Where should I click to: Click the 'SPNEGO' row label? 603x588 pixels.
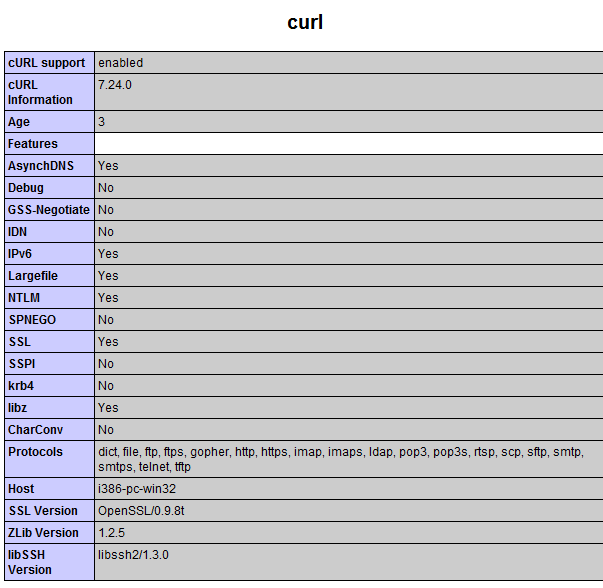(x=32, y=320)
